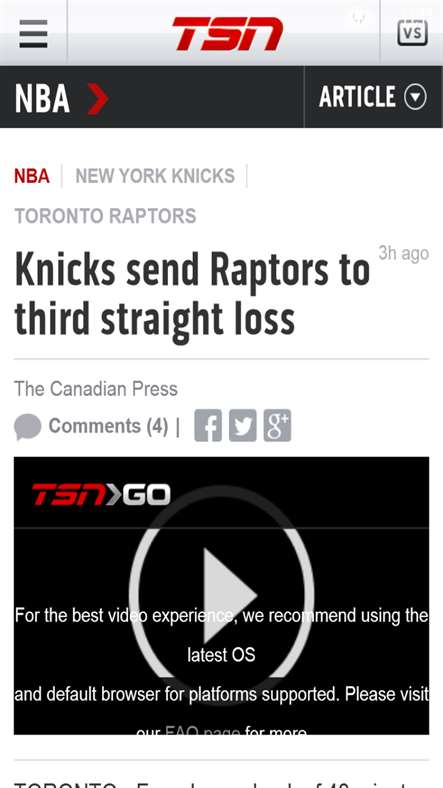
Task: Share article on Facebook
Action: click(208, 426)
